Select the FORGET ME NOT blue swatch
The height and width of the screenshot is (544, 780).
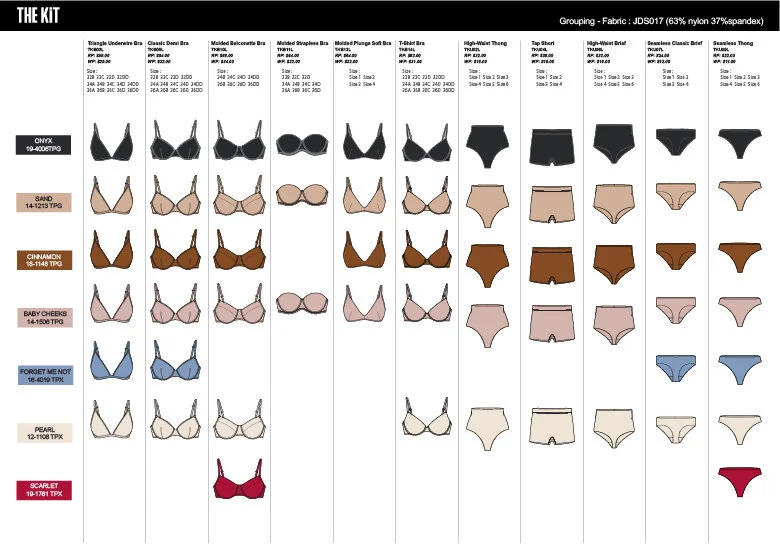tap(45, 375)
